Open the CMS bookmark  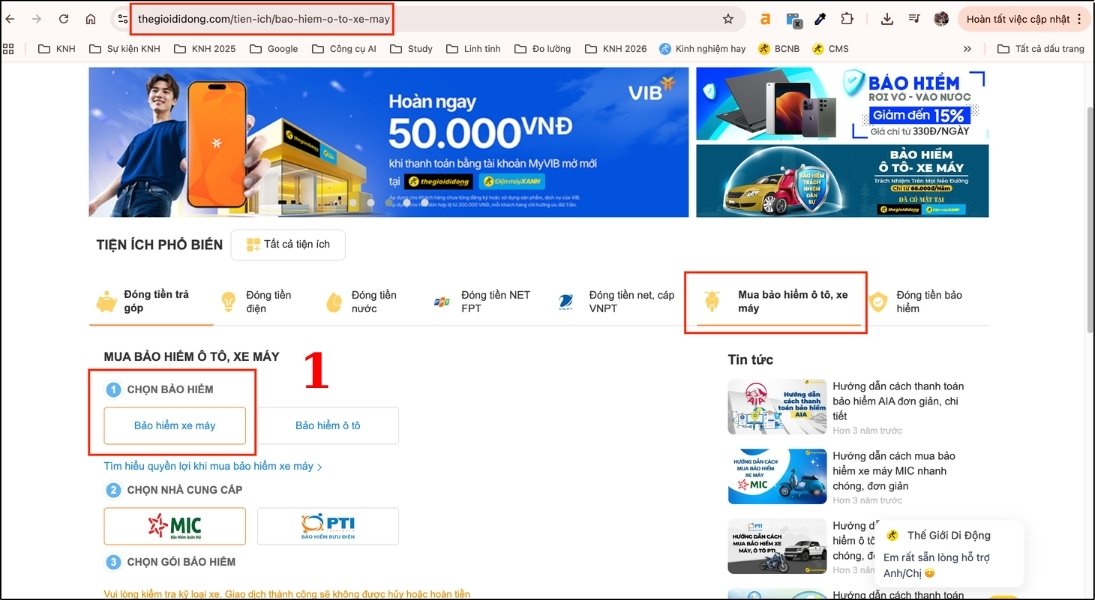tap(830, 49)
